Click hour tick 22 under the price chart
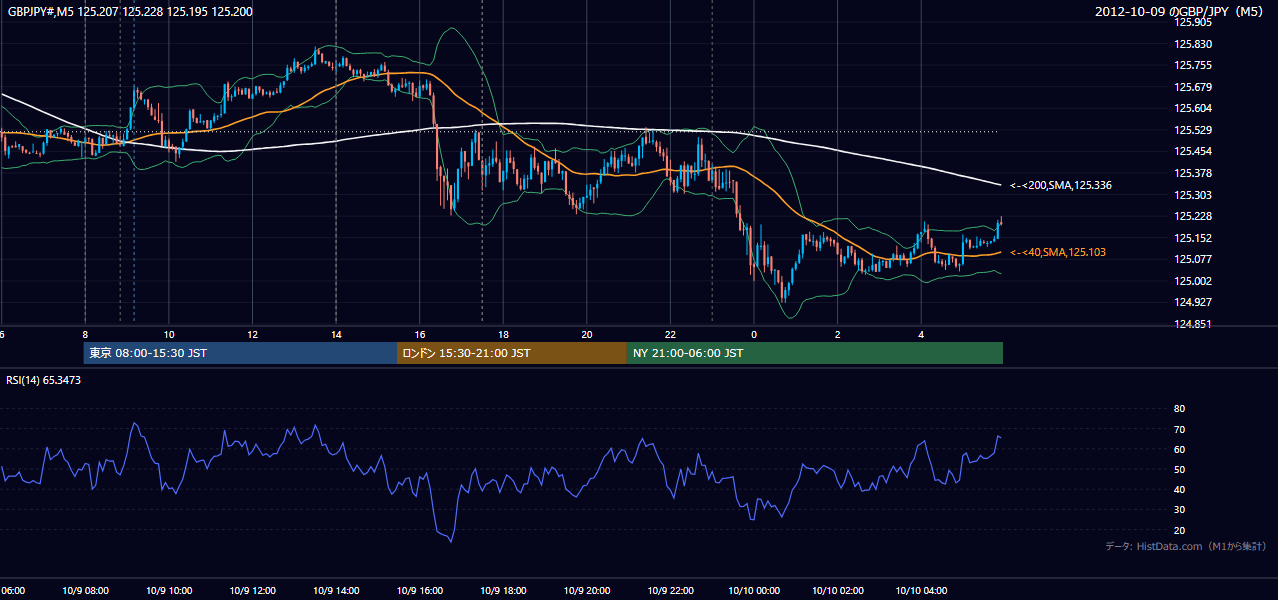The height and width of the screenshot is (600, 1278). [670, 335]
